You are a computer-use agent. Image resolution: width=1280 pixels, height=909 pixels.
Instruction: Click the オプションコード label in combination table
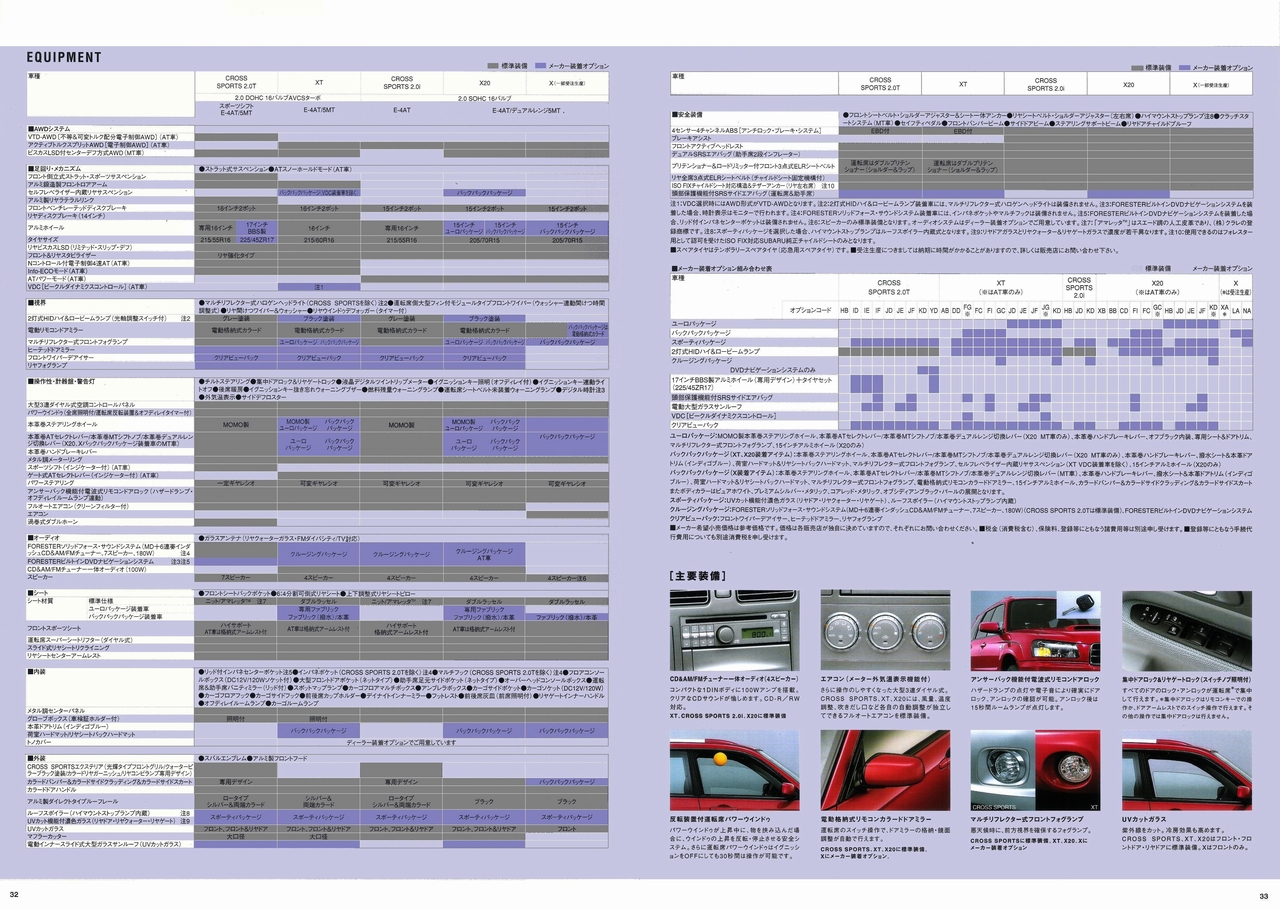(x=812, y=311)
